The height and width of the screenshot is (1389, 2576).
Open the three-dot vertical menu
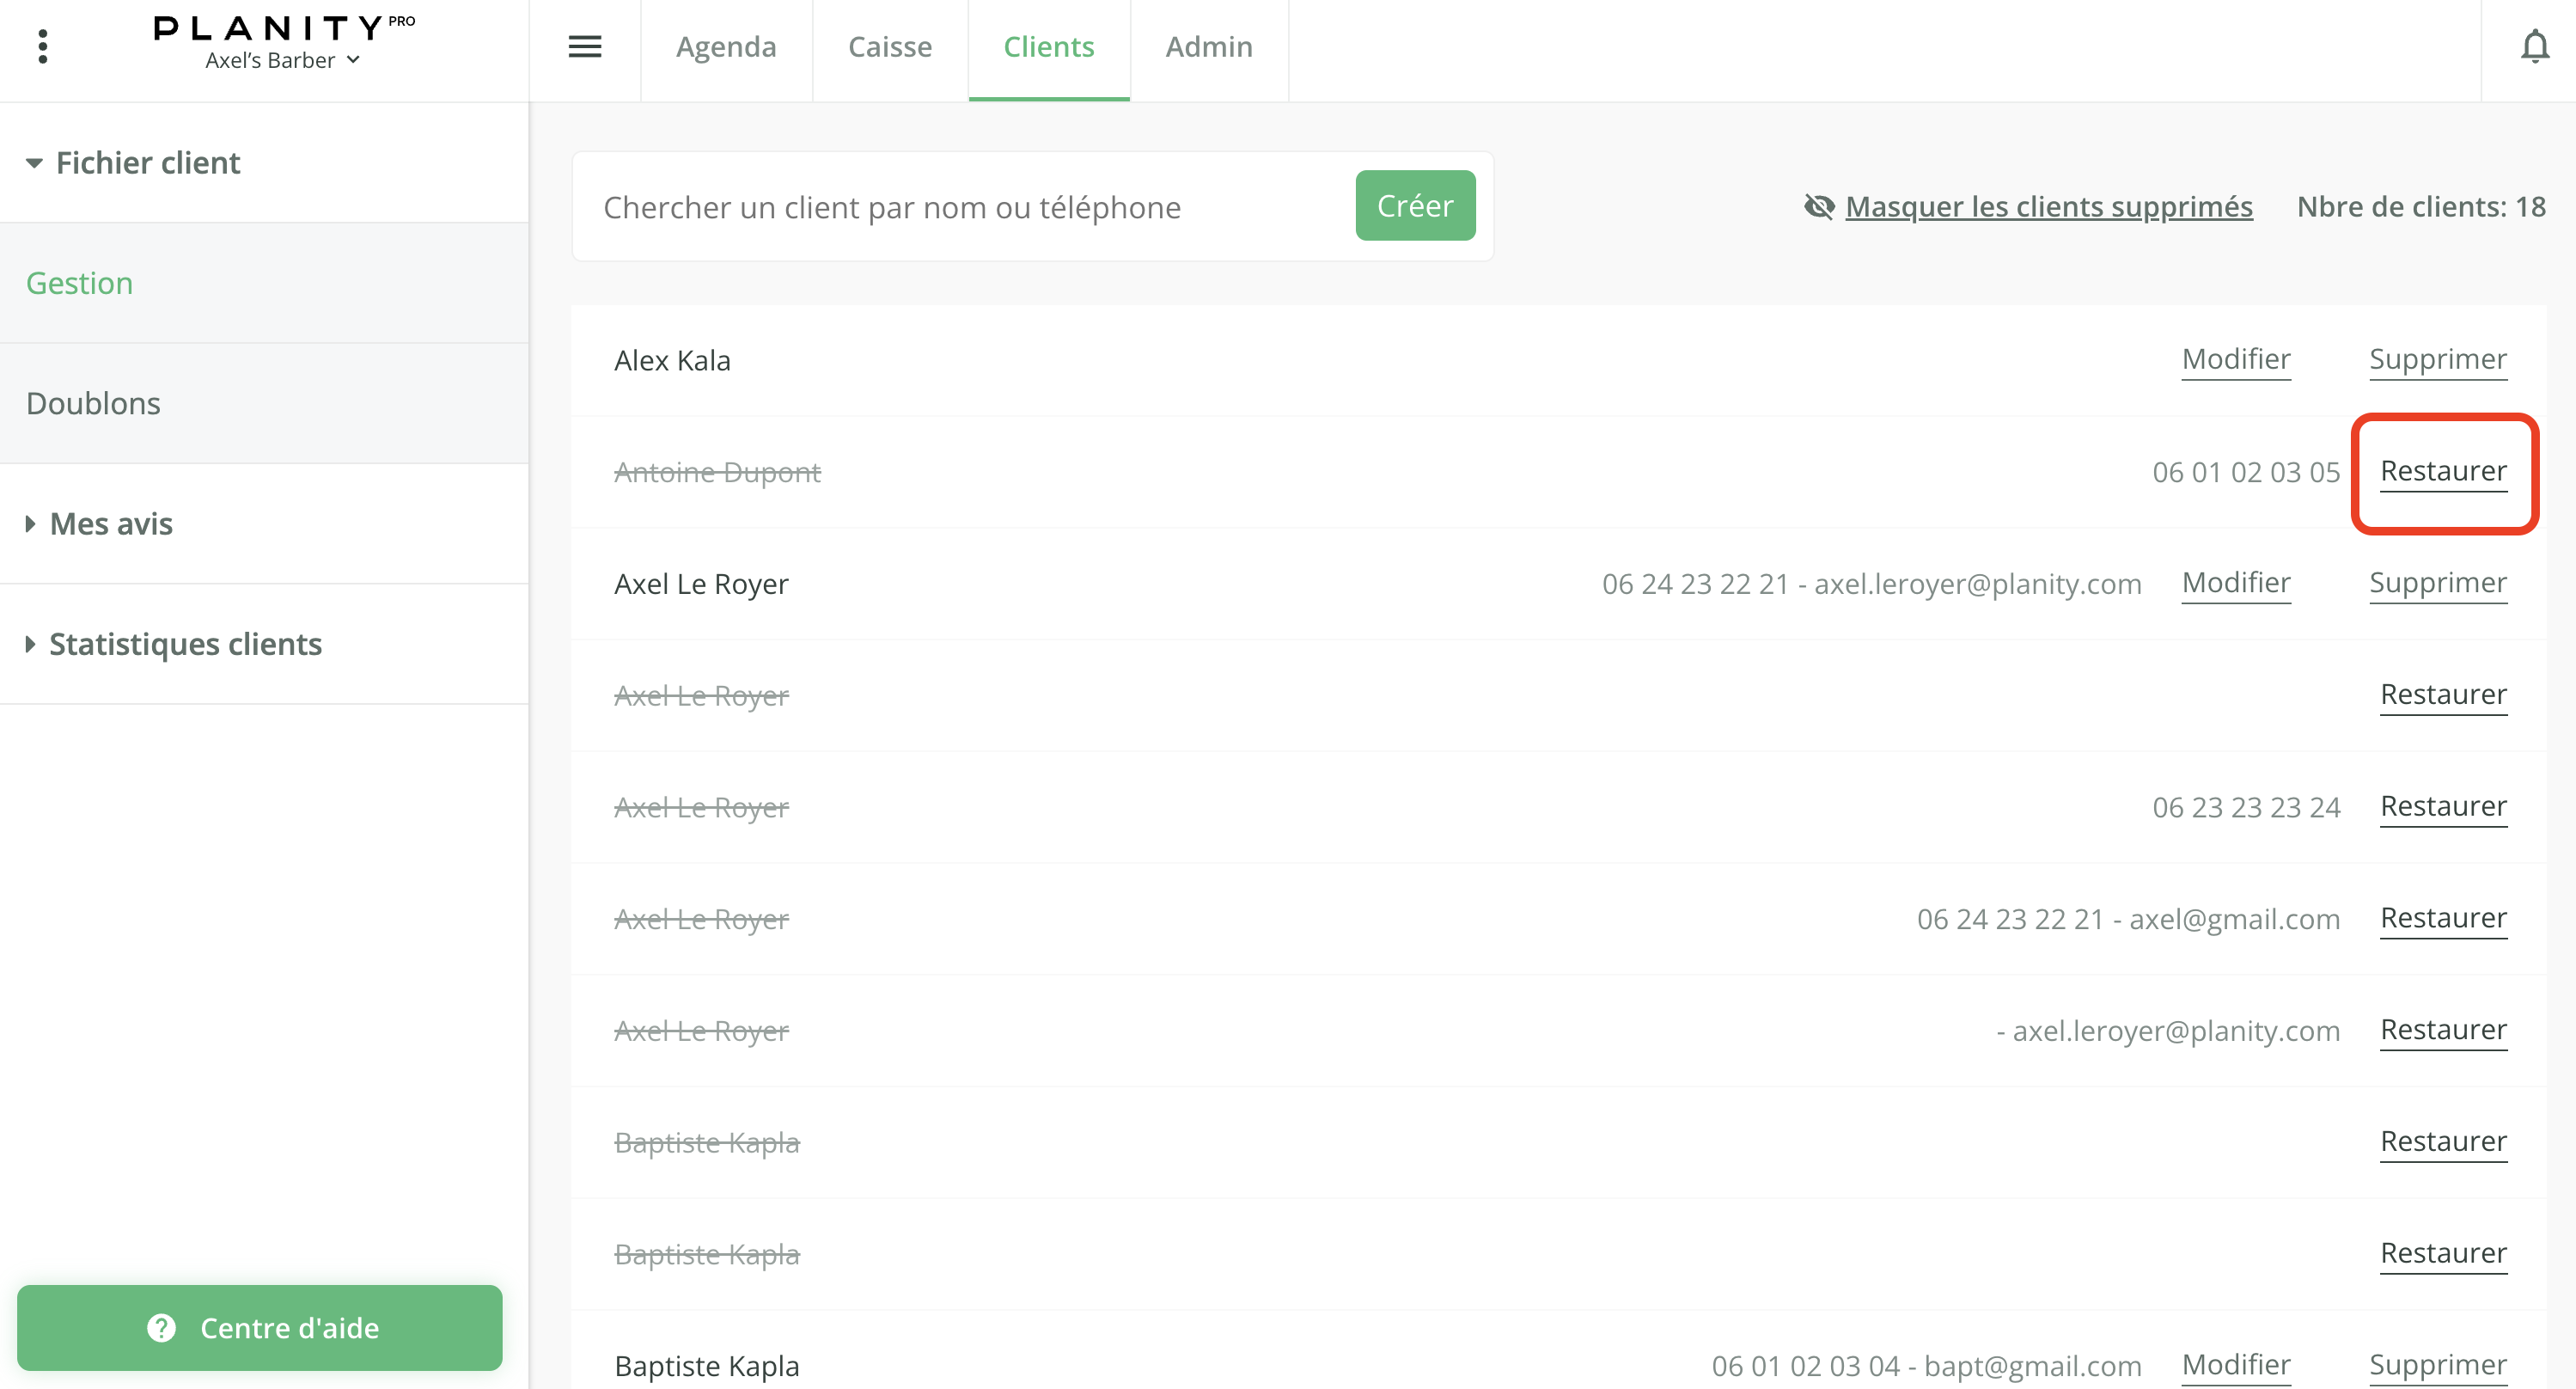tap(42, 47)
